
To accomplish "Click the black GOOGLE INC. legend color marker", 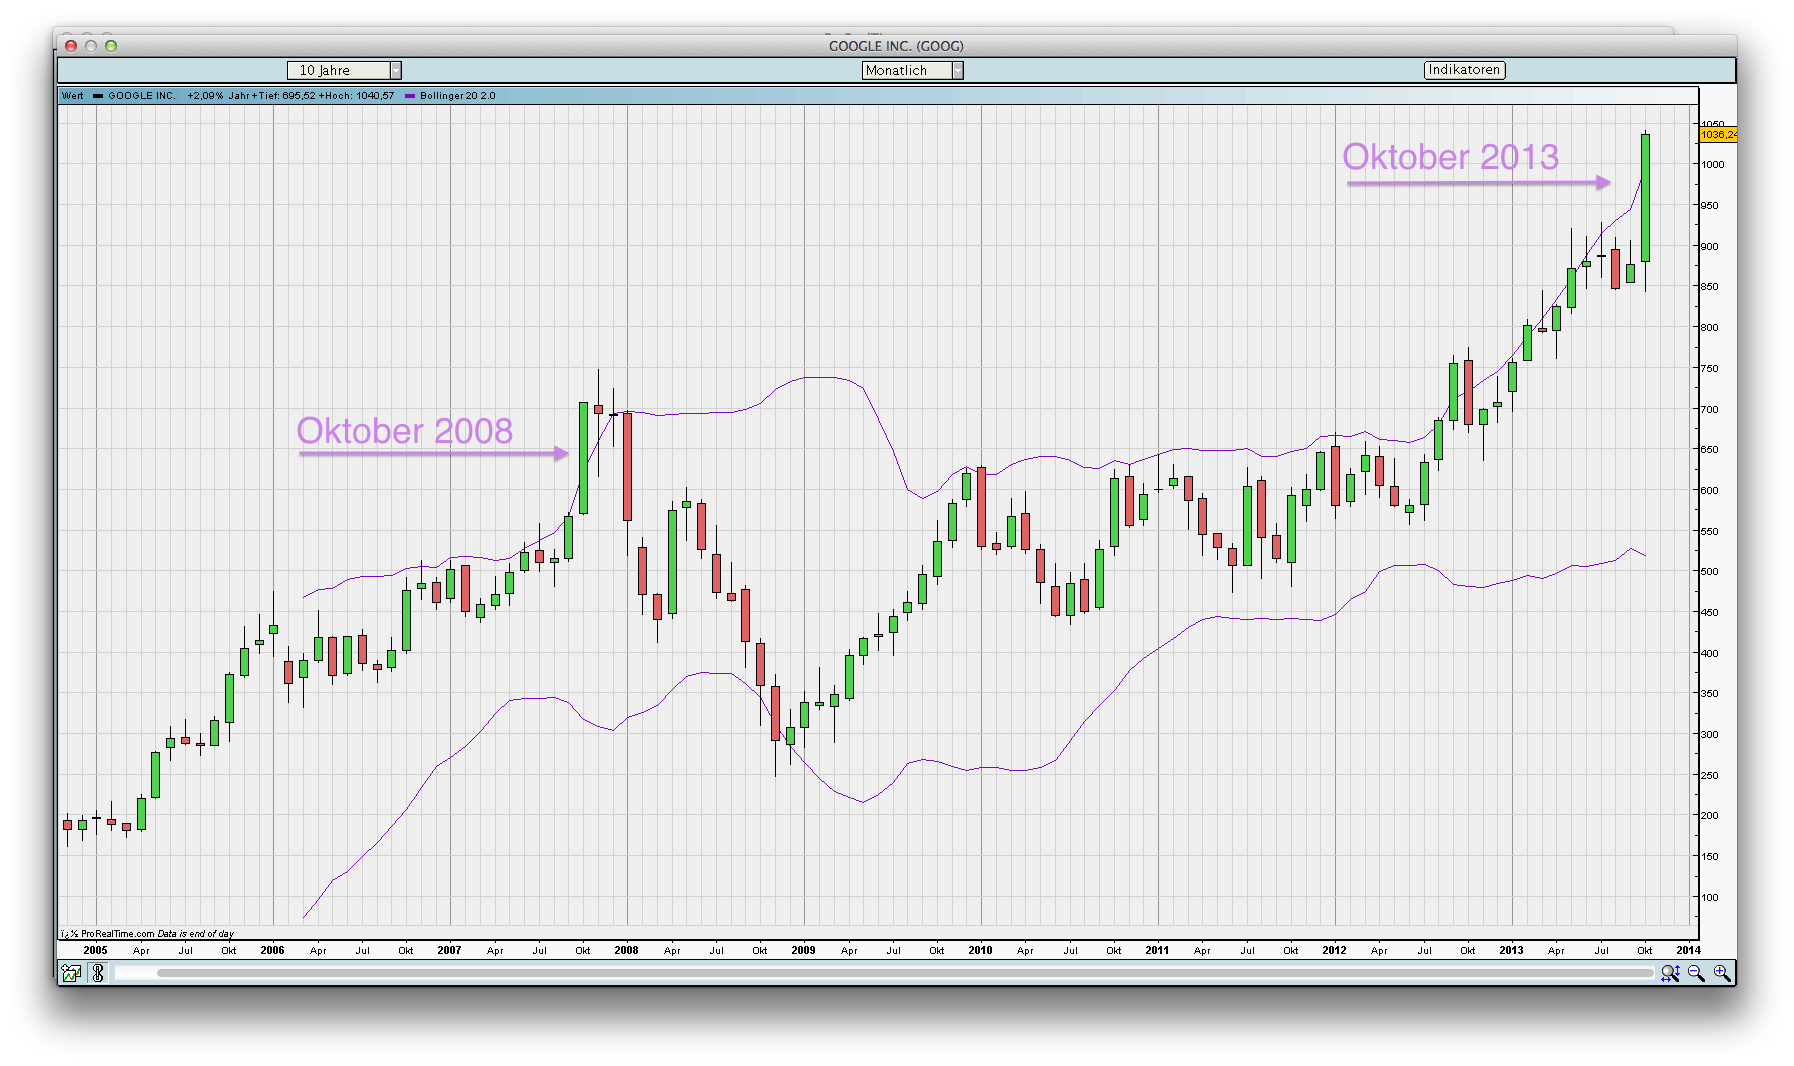I will [98, 96].
